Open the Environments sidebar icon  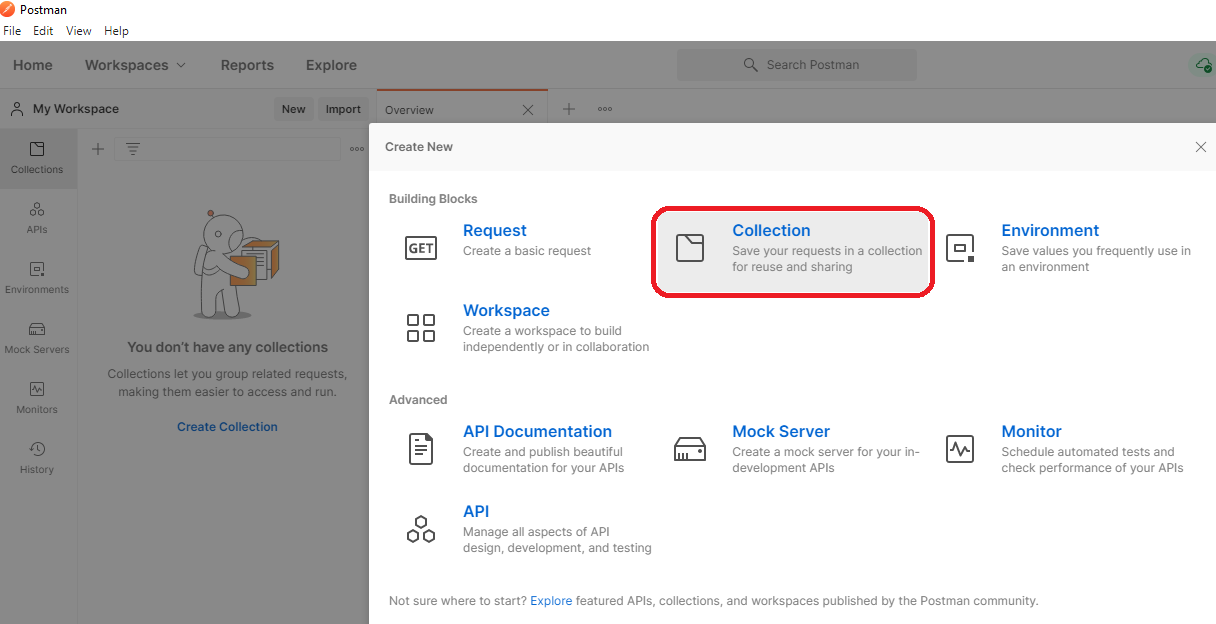coord(37,270)
